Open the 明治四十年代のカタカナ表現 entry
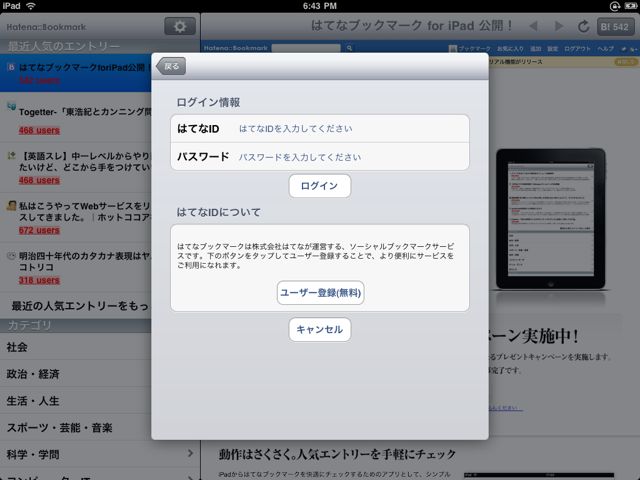This screenshot has height=480, width=640. tap(76, 267)
